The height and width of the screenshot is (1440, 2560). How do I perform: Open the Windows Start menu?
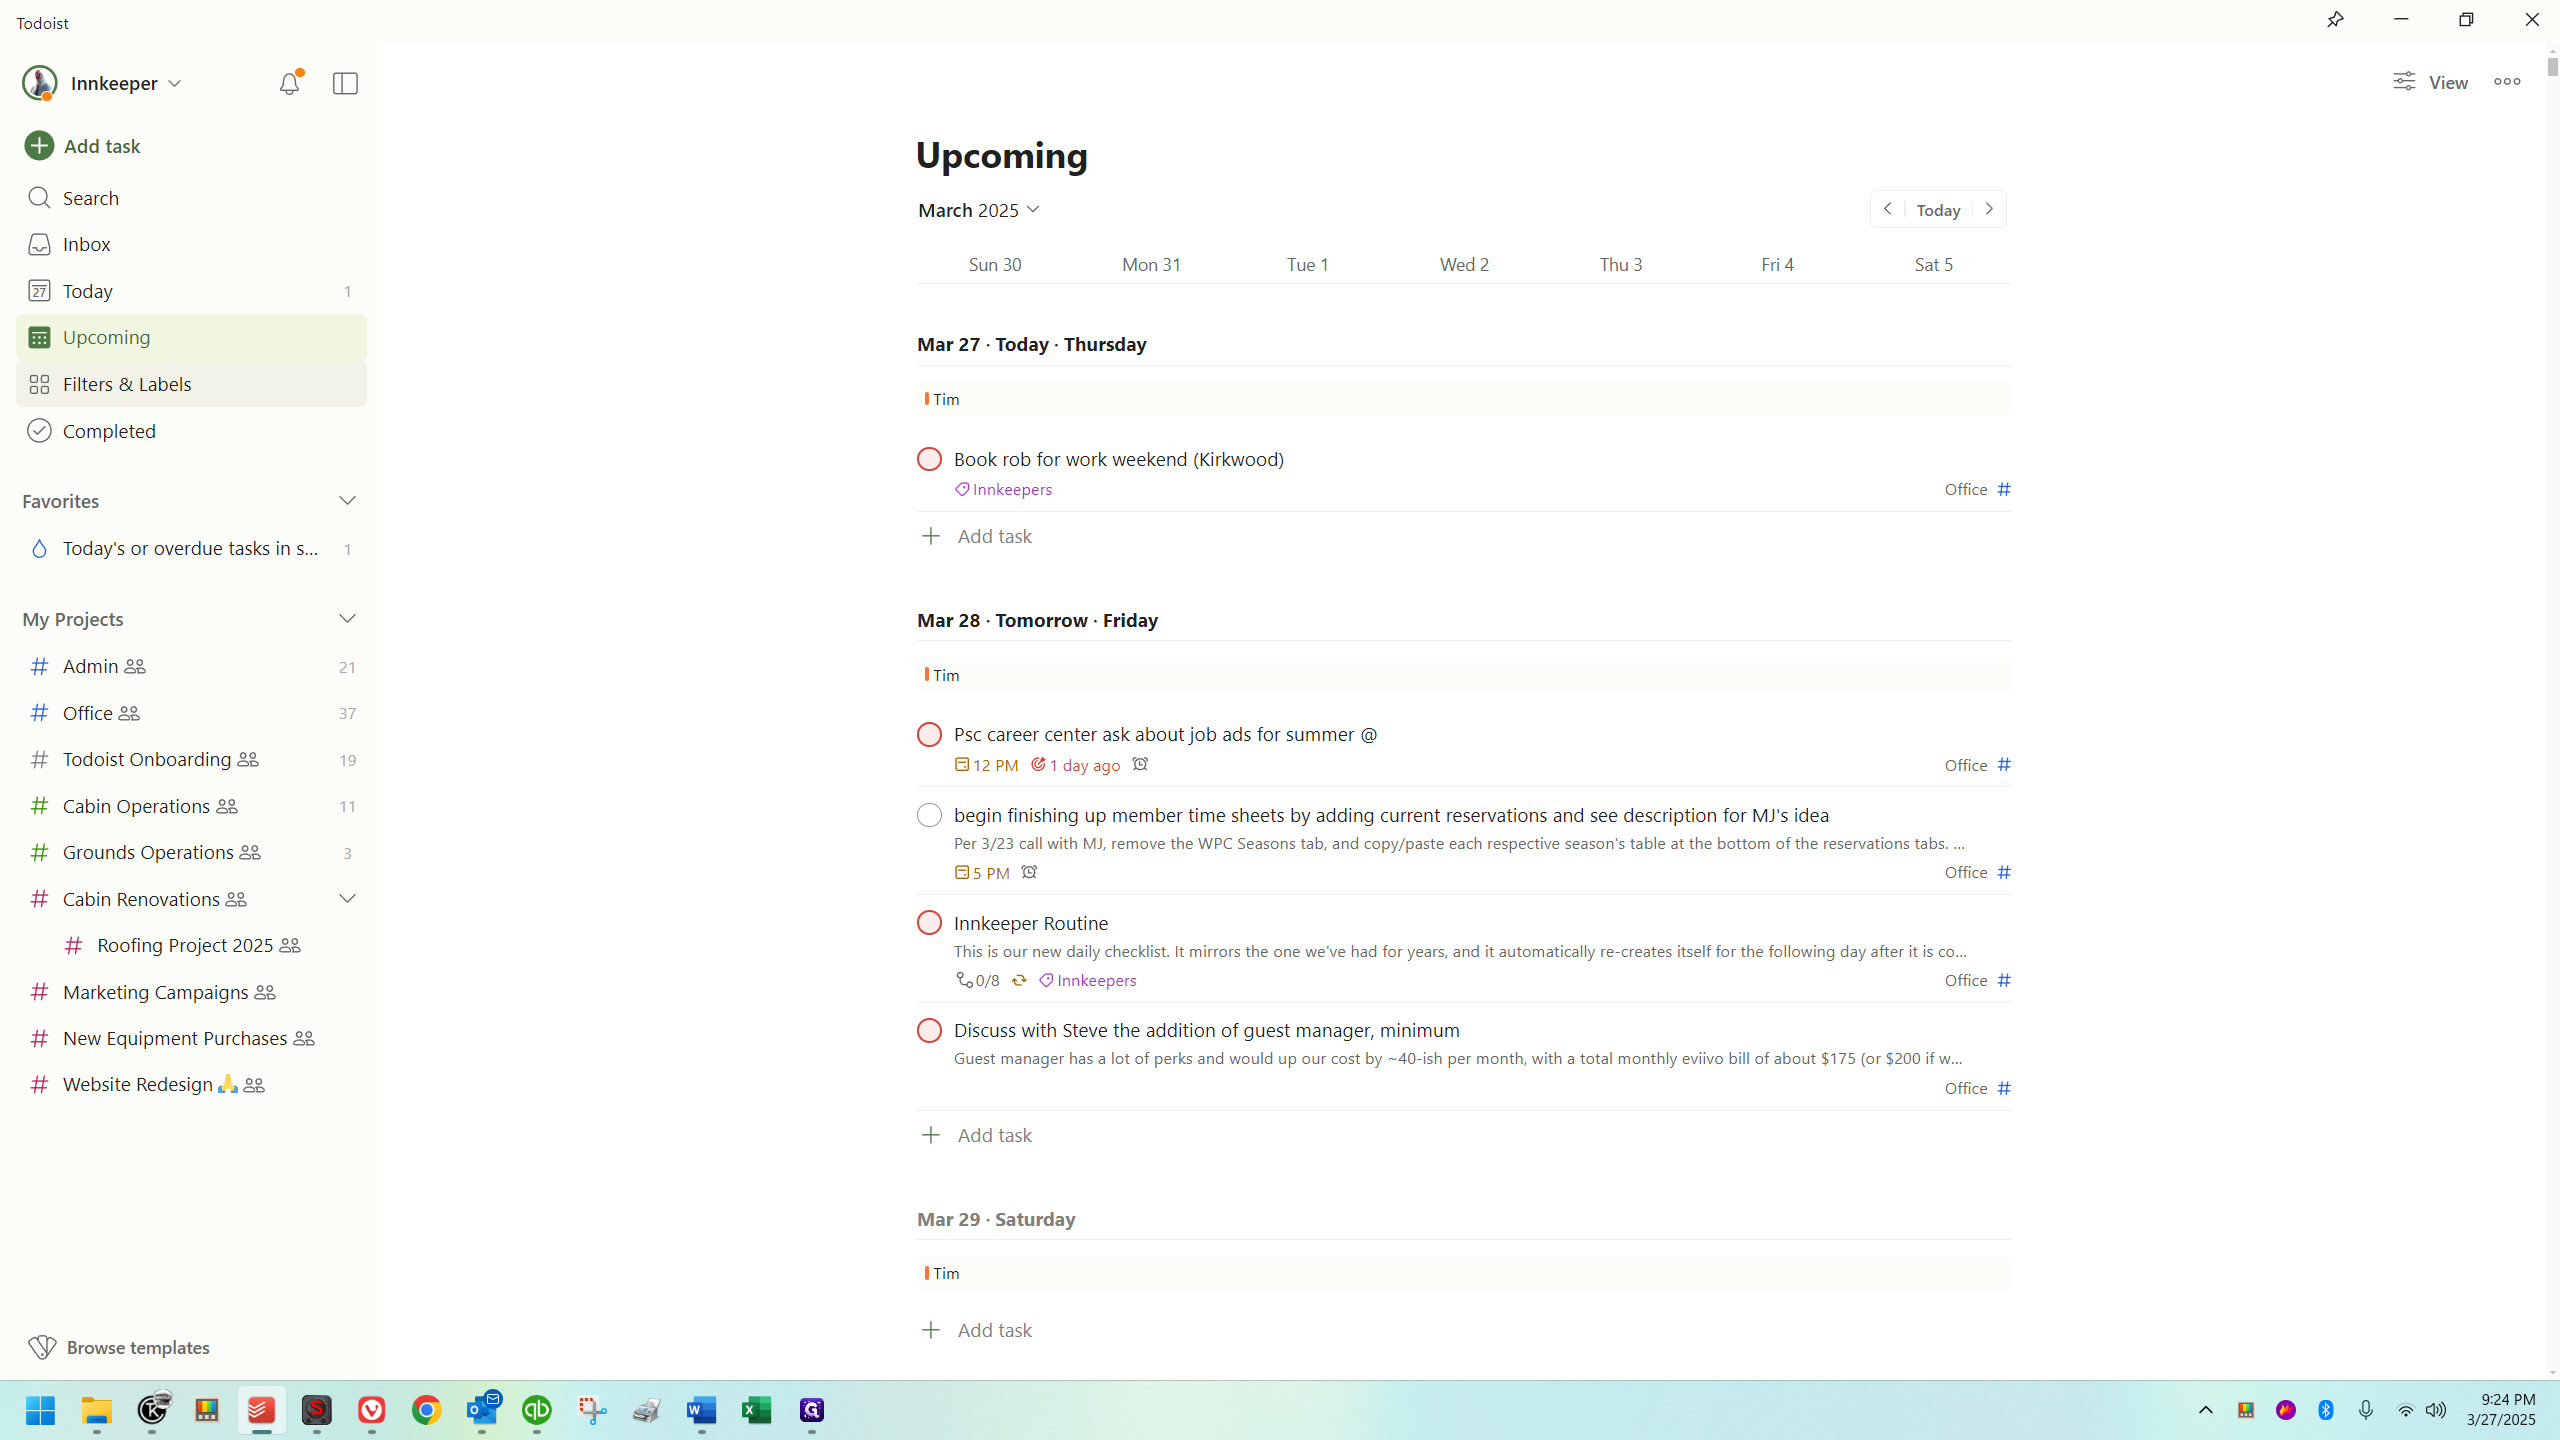tap(41, 1410)
